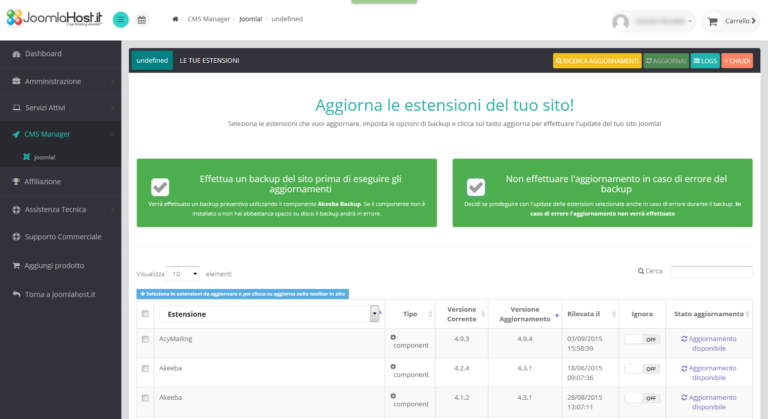Click refresh icon for AcyMailing update status
The height and width of the screenshot is (419, 768).
(684, 339)
